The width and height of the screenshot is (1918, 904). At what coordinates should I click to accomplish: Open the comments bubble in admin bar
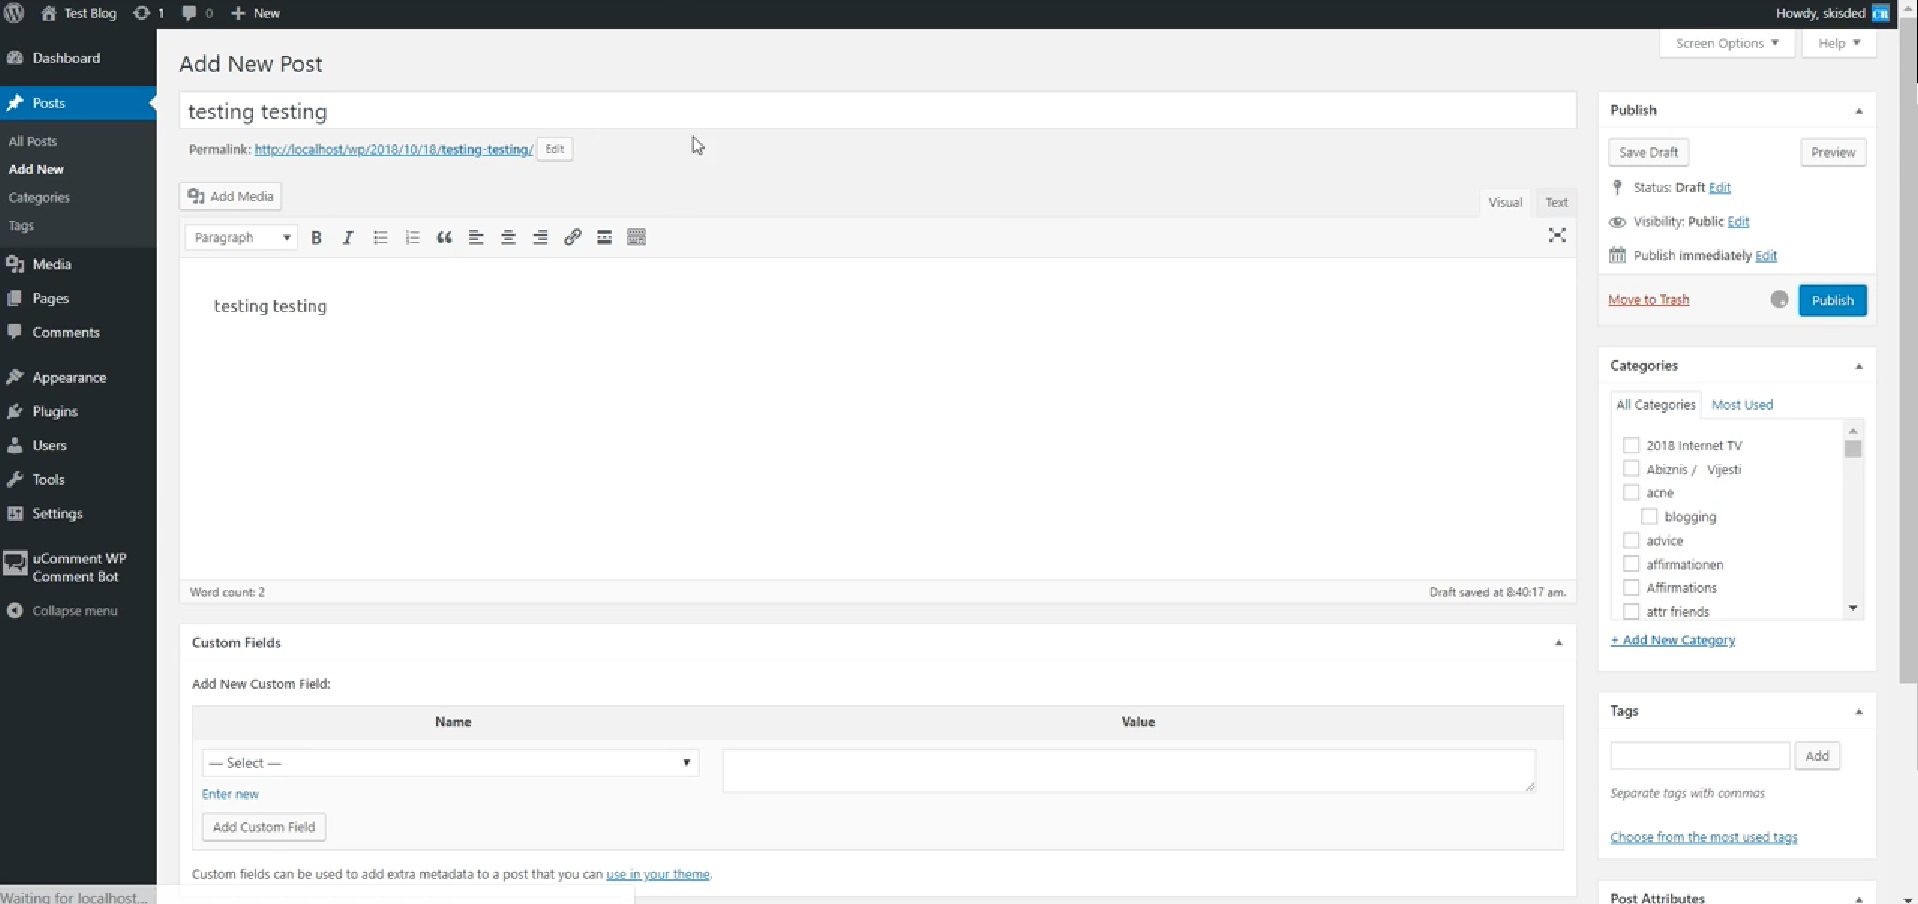(189, 13)
